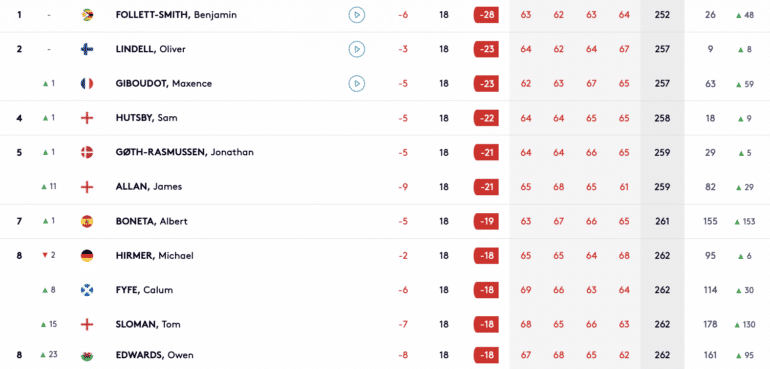Click Edwards' green up 23 position indicator
Image resolution: width=770 pixels, height=369 pixels.
49,354
